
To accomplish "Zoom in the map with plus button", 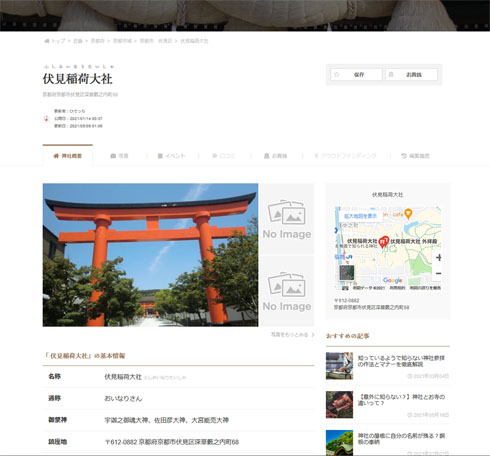I will pos(438,257).
